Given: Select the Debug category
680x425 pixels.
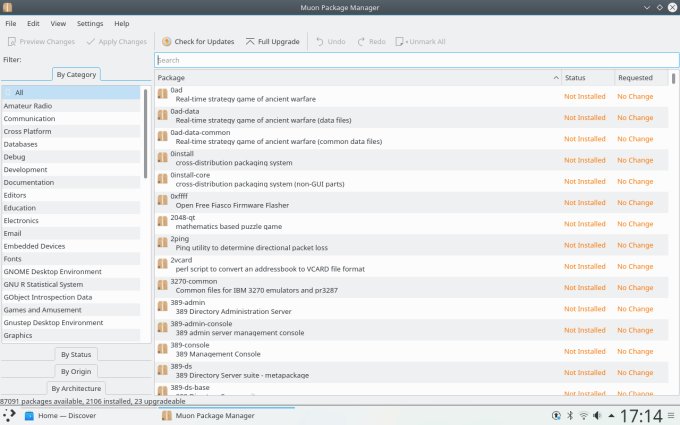Looking at the screenshot, I should coord(71,157).
